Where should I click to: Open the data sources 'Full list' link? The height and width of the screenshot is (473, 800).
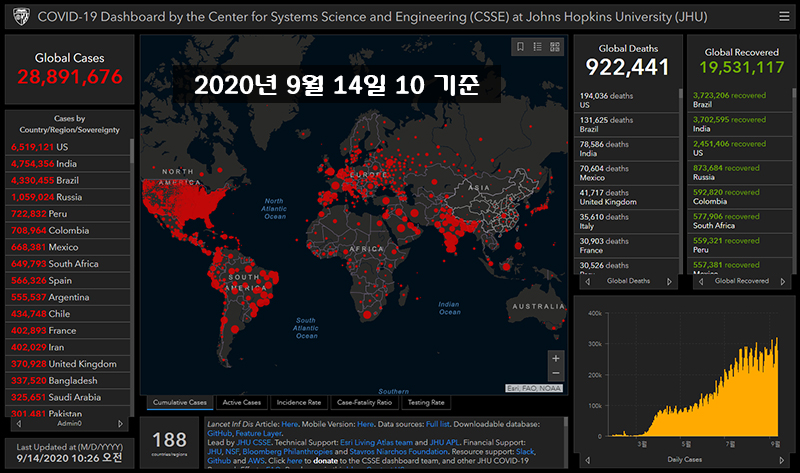click(438, 424)
